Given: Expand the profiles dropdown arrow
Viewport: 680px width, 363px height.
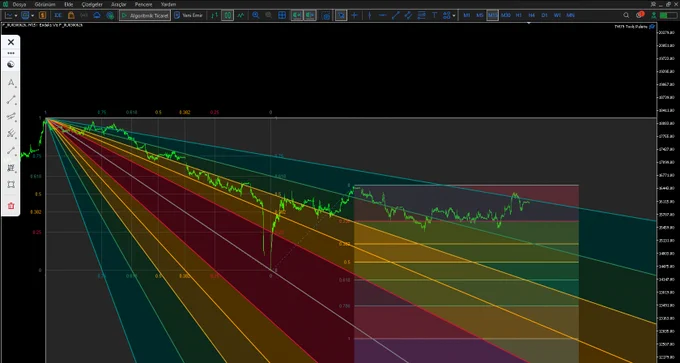Looking at the screenshot, I should click(33, 16).
